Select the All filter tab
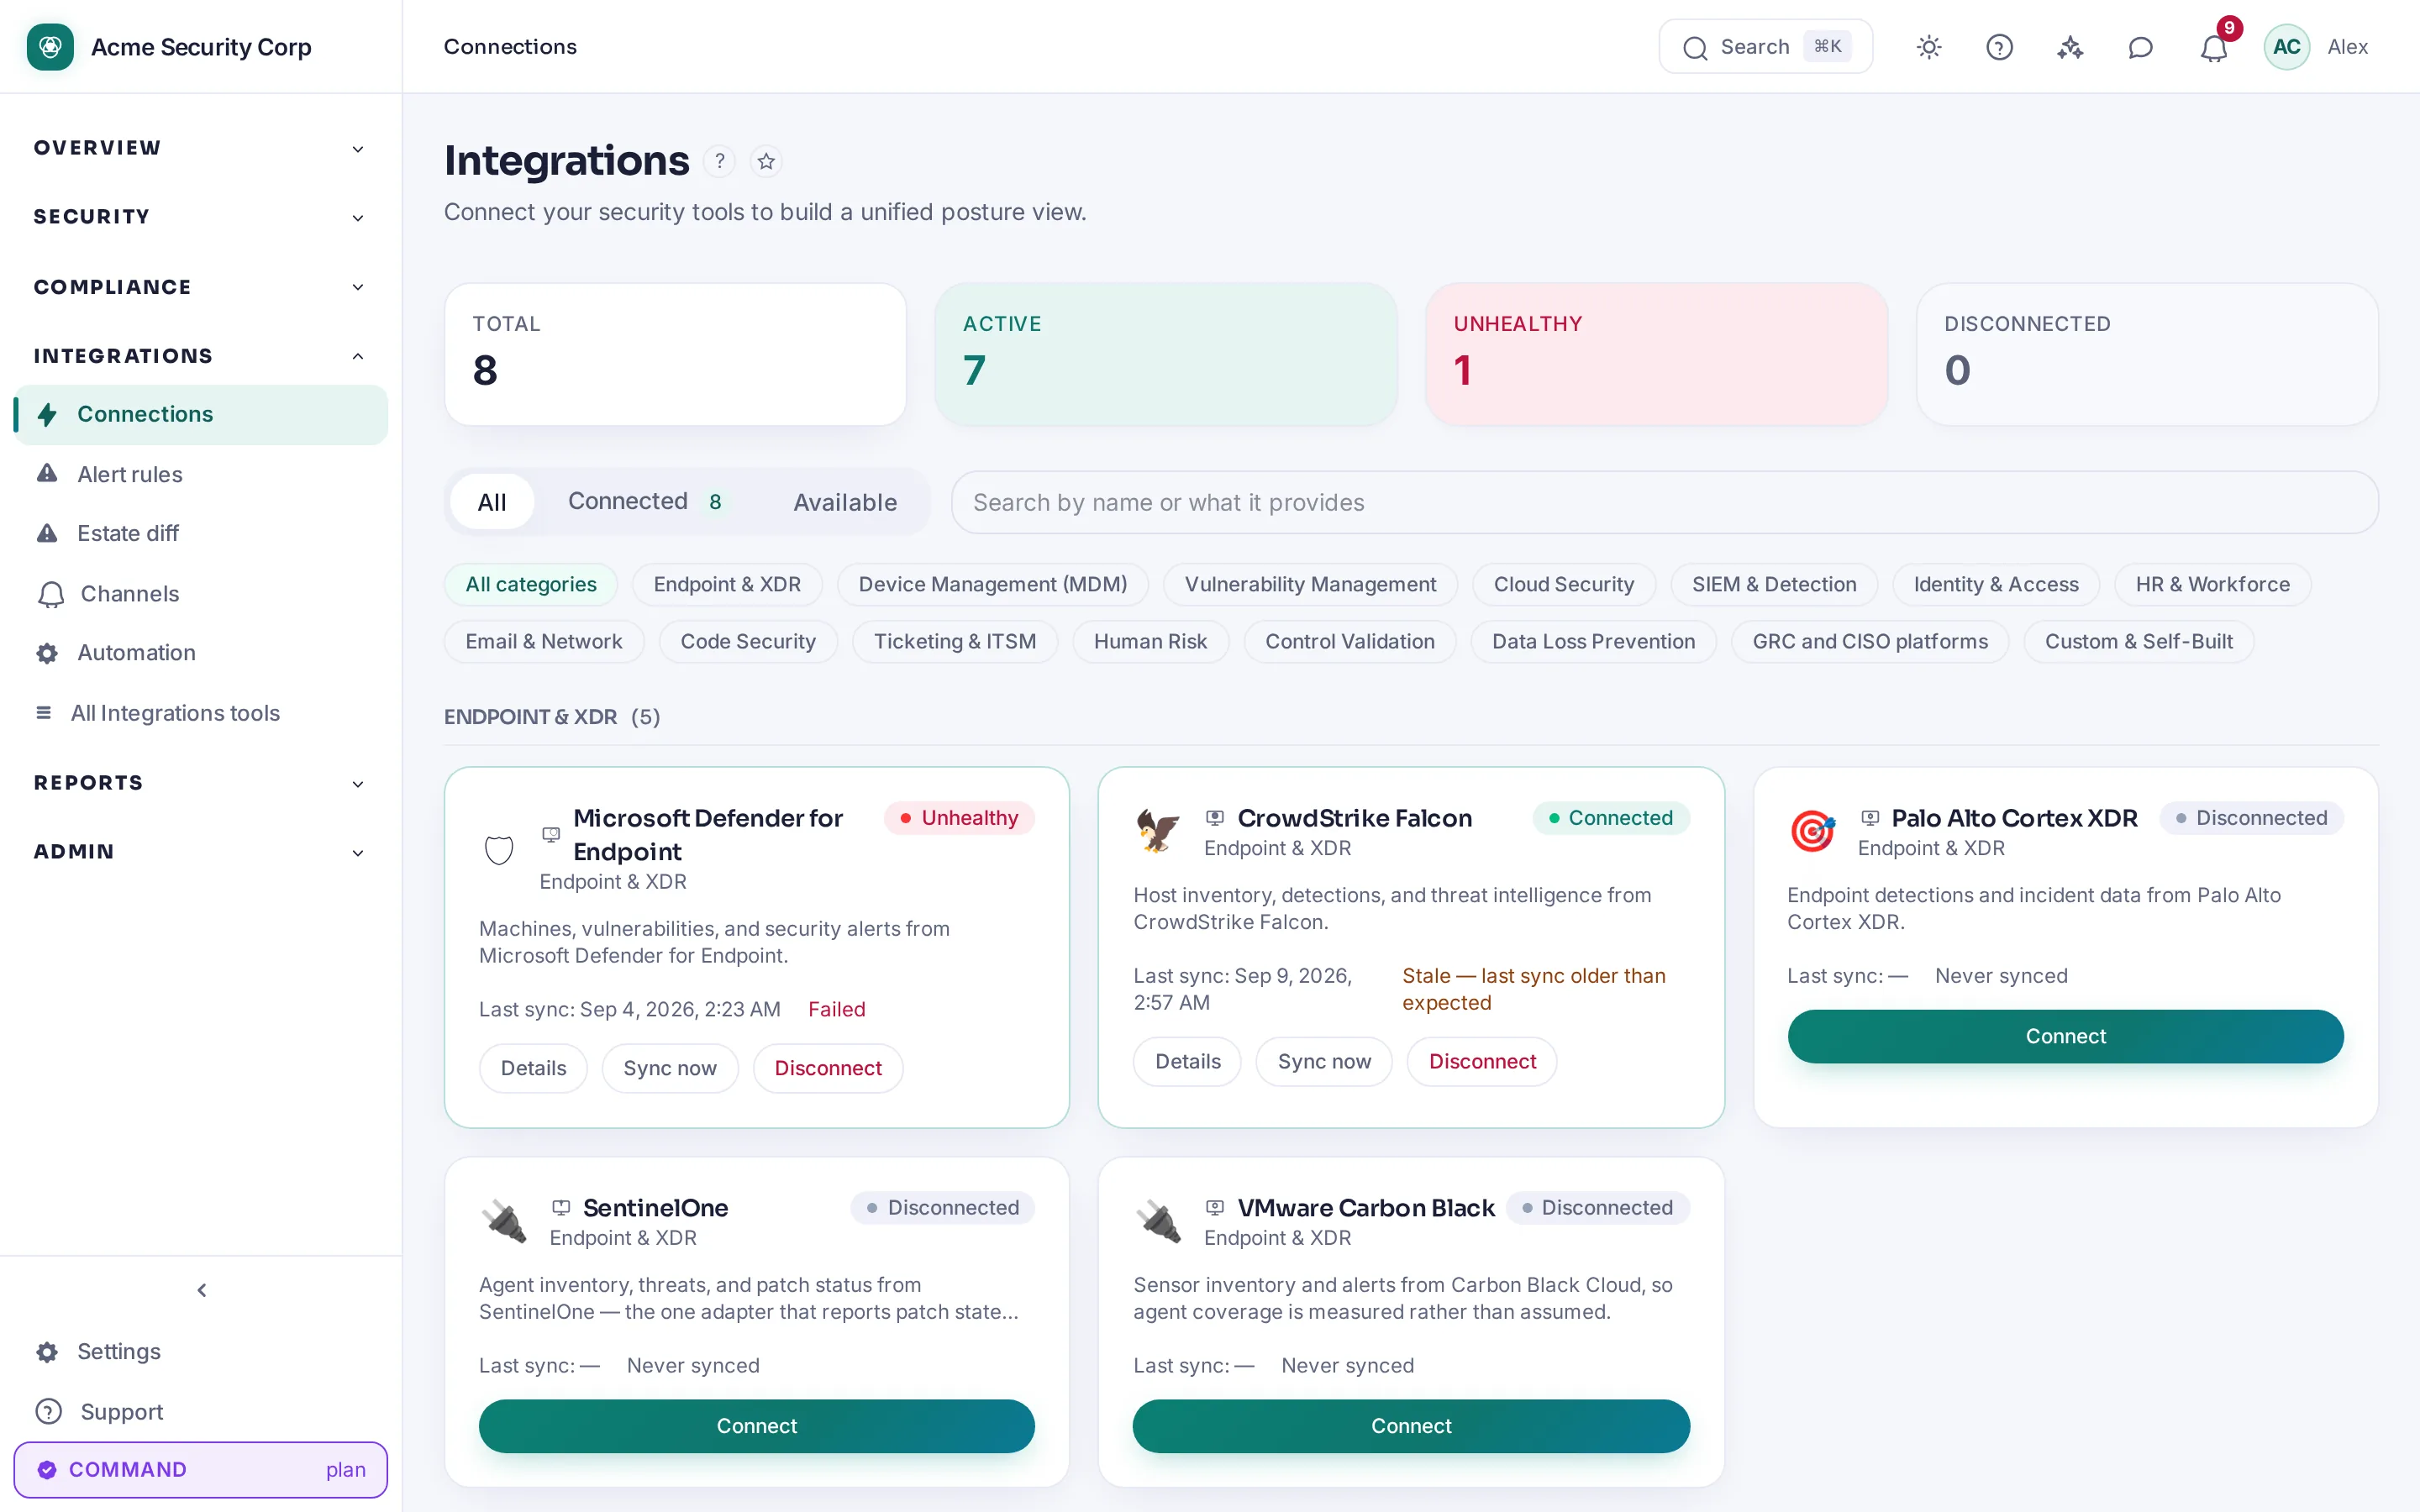The width and height of the screenshot is (2420, 1512). pos(491,502)
